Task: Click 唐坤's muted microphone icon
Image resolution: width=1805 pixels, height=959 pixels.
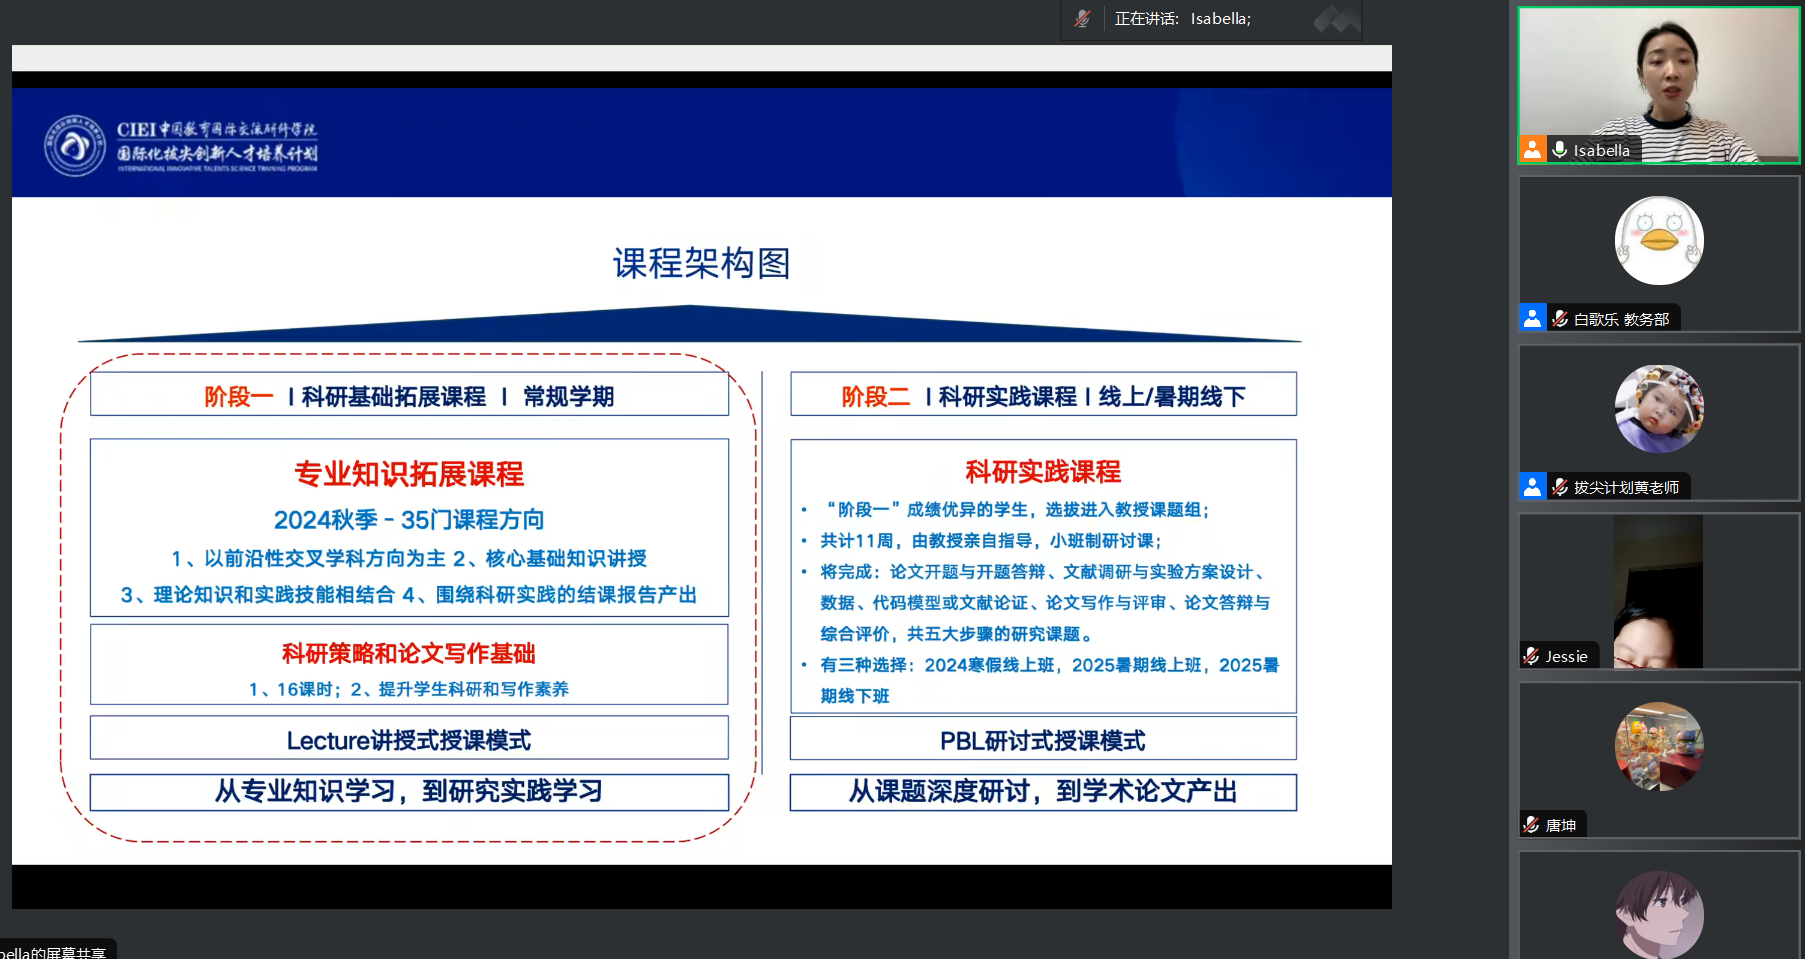Action: (x=1531, y=825)
